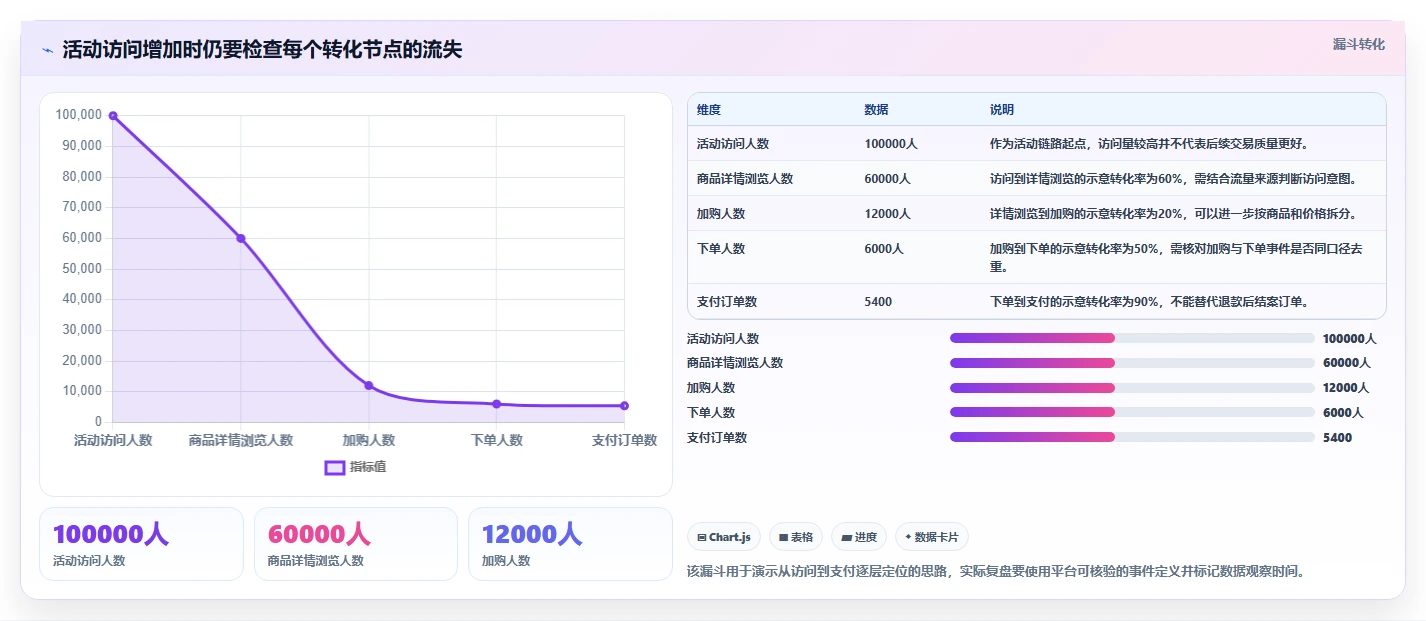
Task: Click the page title 活动访问增加时仍要检查每个转化节点的流失
Action: coord(262,50)
